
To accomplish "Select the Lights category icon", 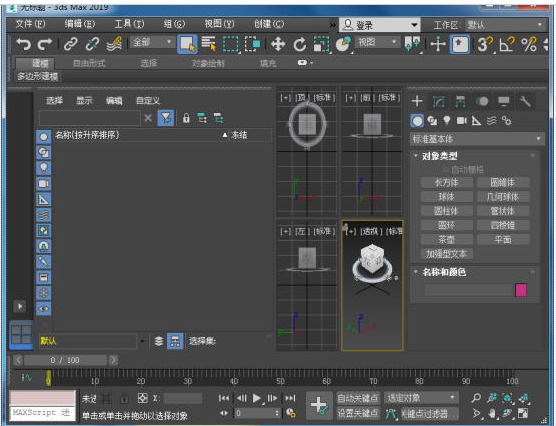I will pos(447,121).
